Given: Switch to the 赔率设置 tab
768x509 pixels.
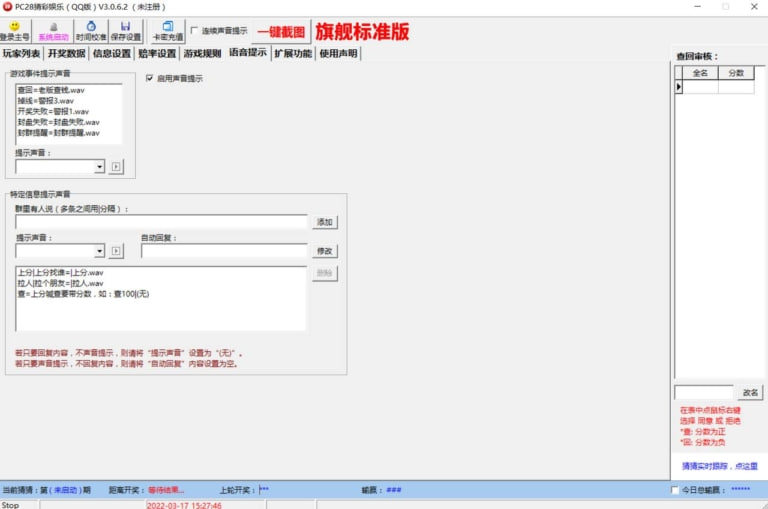Looking at the screenshot, I should (158, 54).
